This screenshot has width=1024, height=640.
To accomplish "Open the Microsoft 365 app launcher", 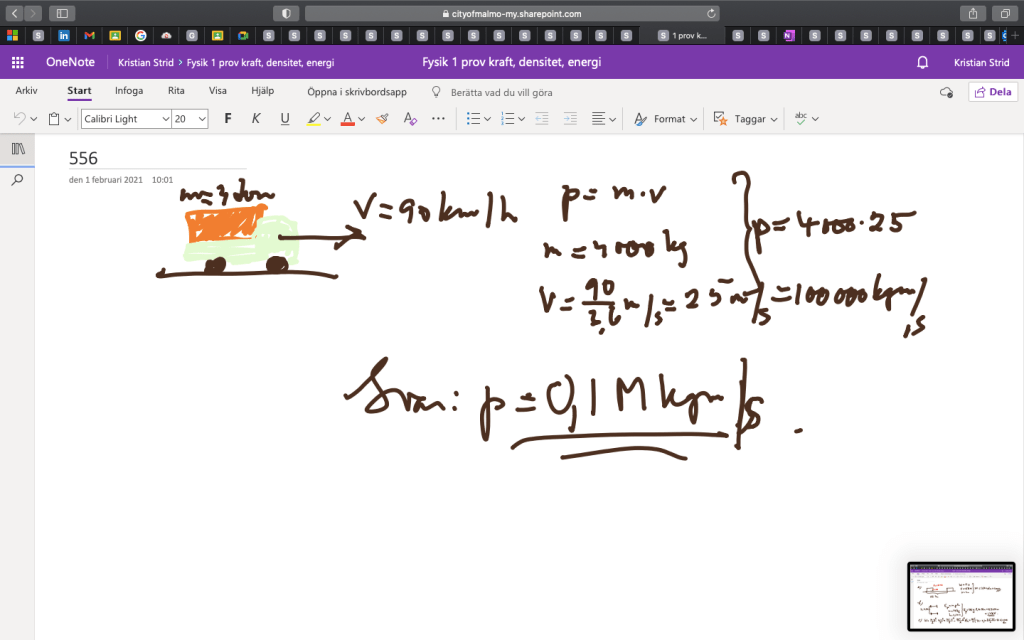I will (17, 62).
